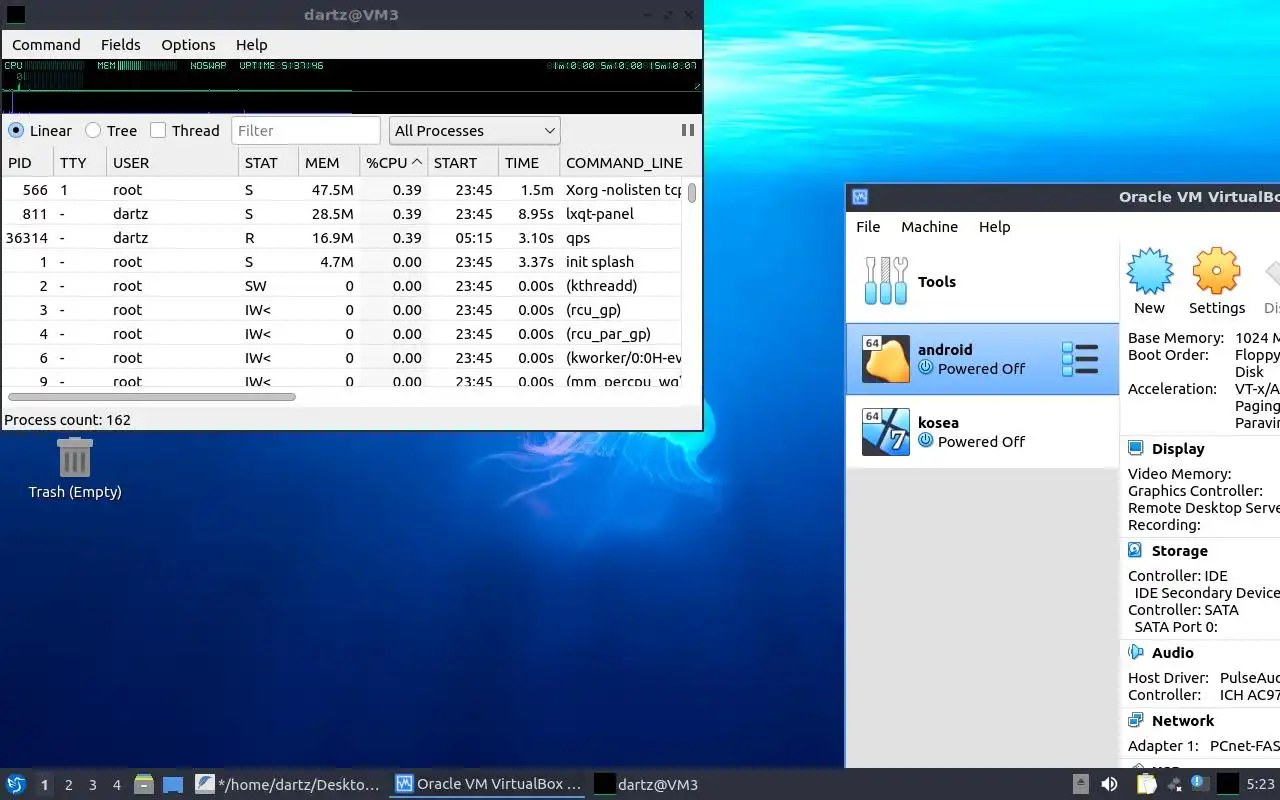Image resolution: width=1280 pixels, height=800 pixels.
Task: Sort by %CPU column header
Action: pos(394,162)
